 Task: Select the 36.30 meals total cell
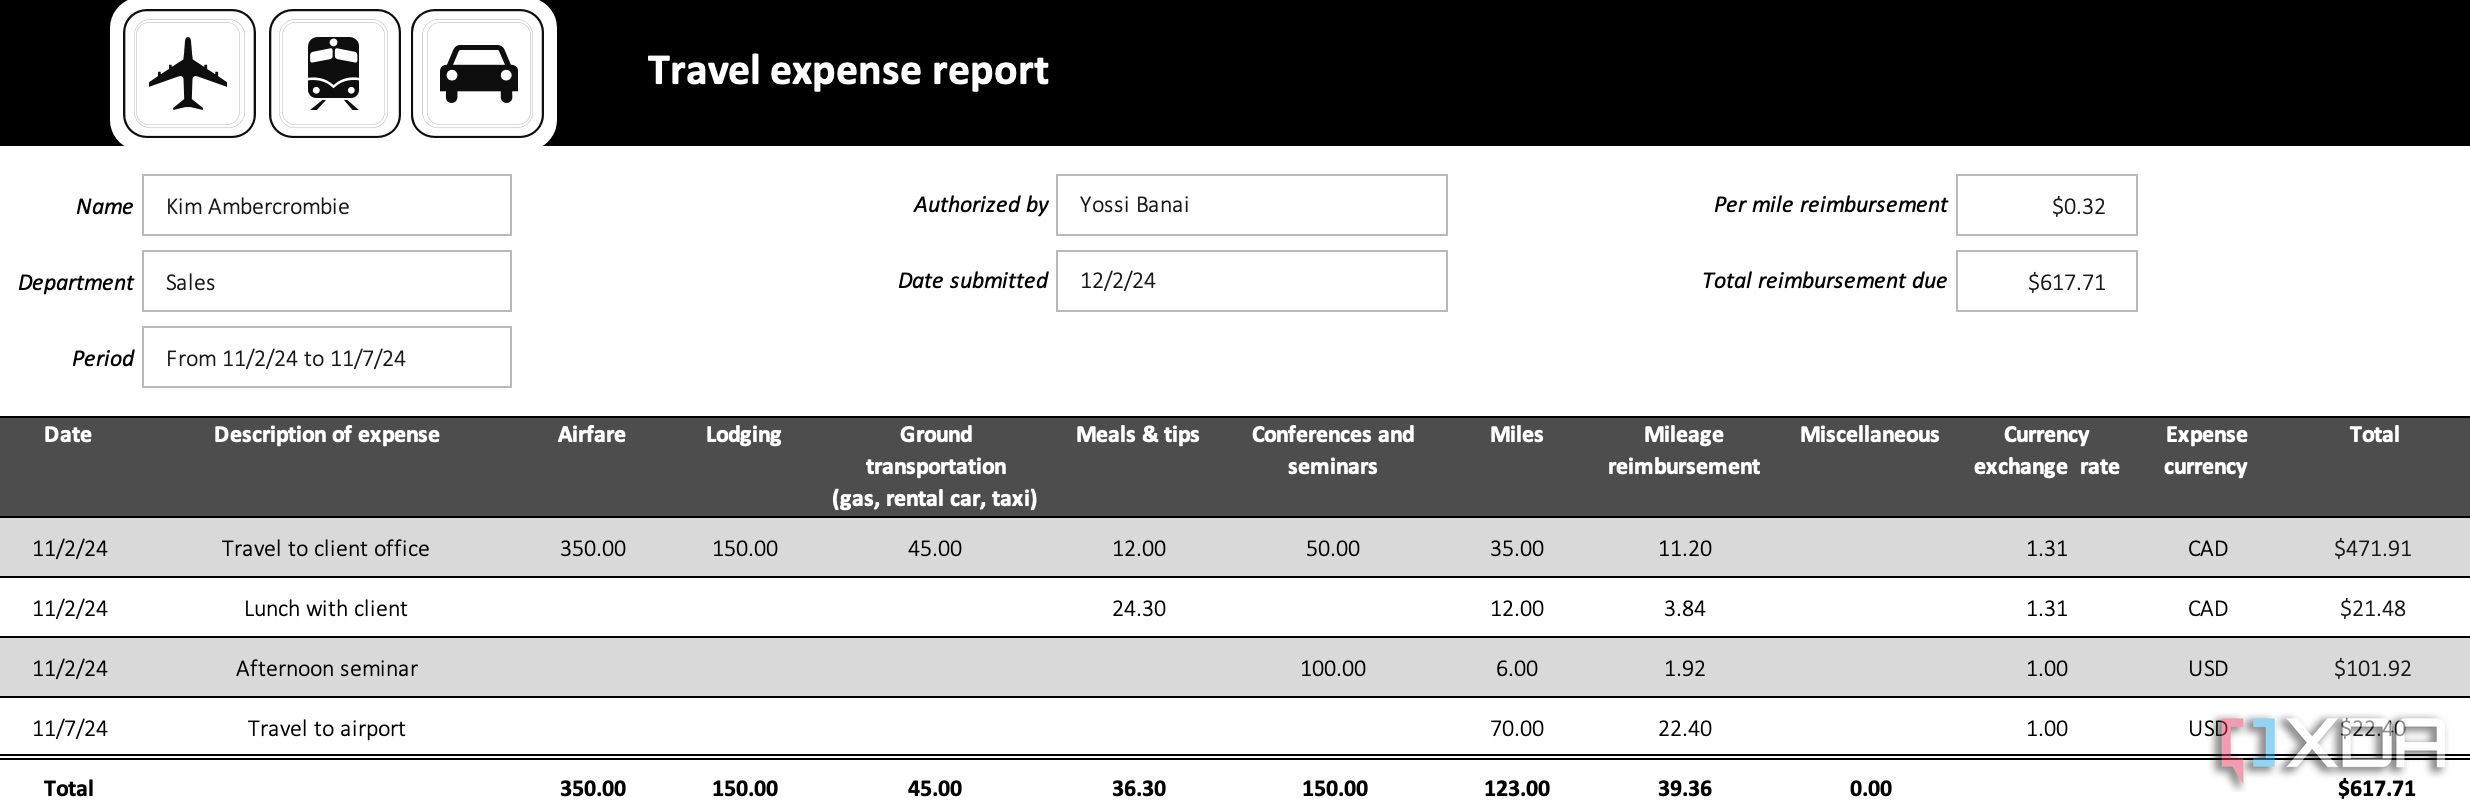point(1139,788)
